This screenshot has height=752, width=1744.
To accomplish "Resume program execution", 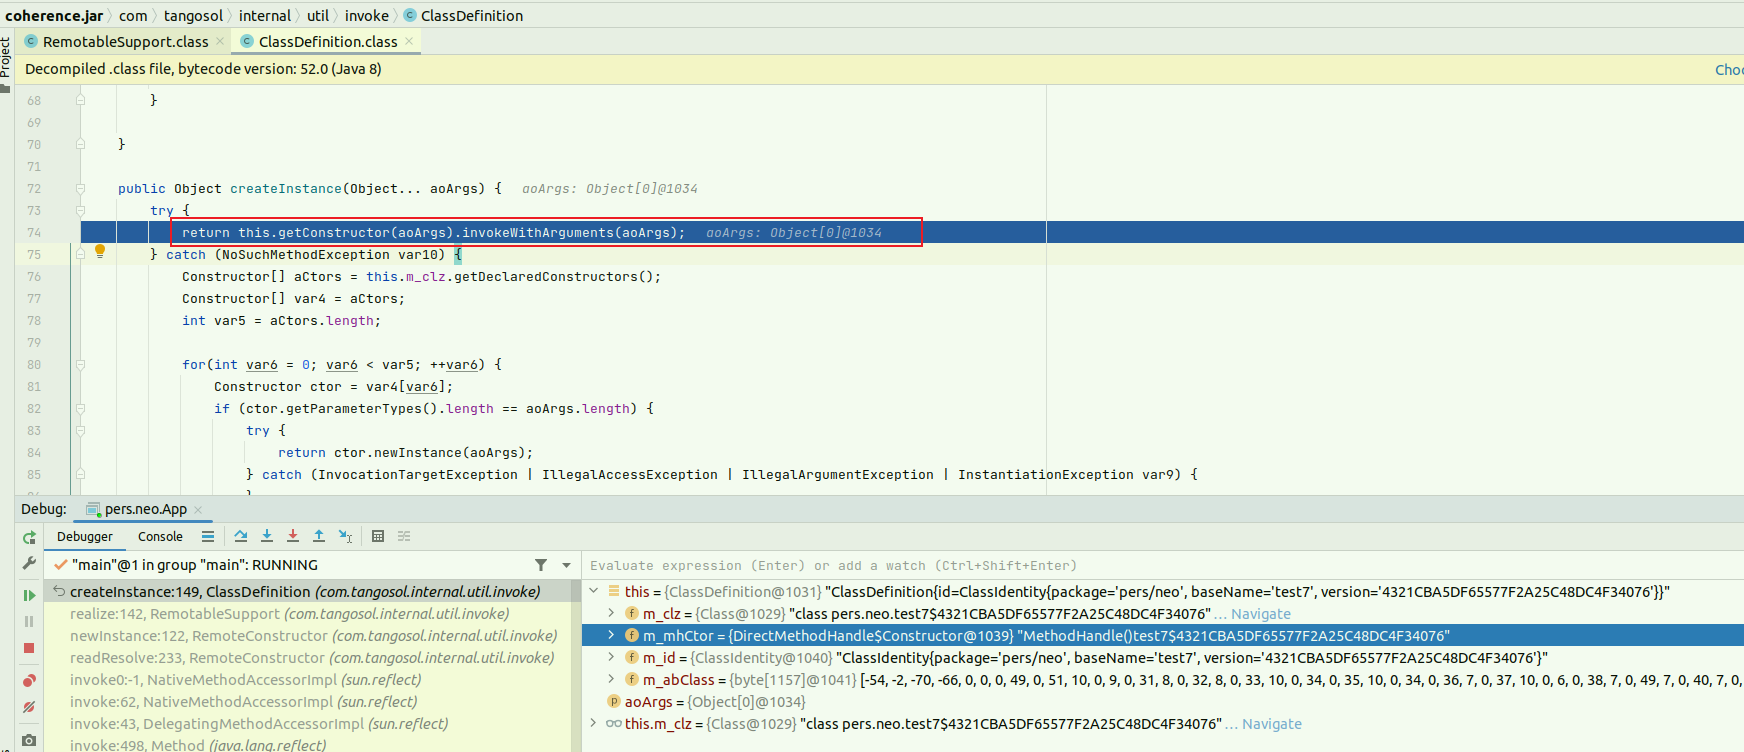I will (x=29, y=595).
